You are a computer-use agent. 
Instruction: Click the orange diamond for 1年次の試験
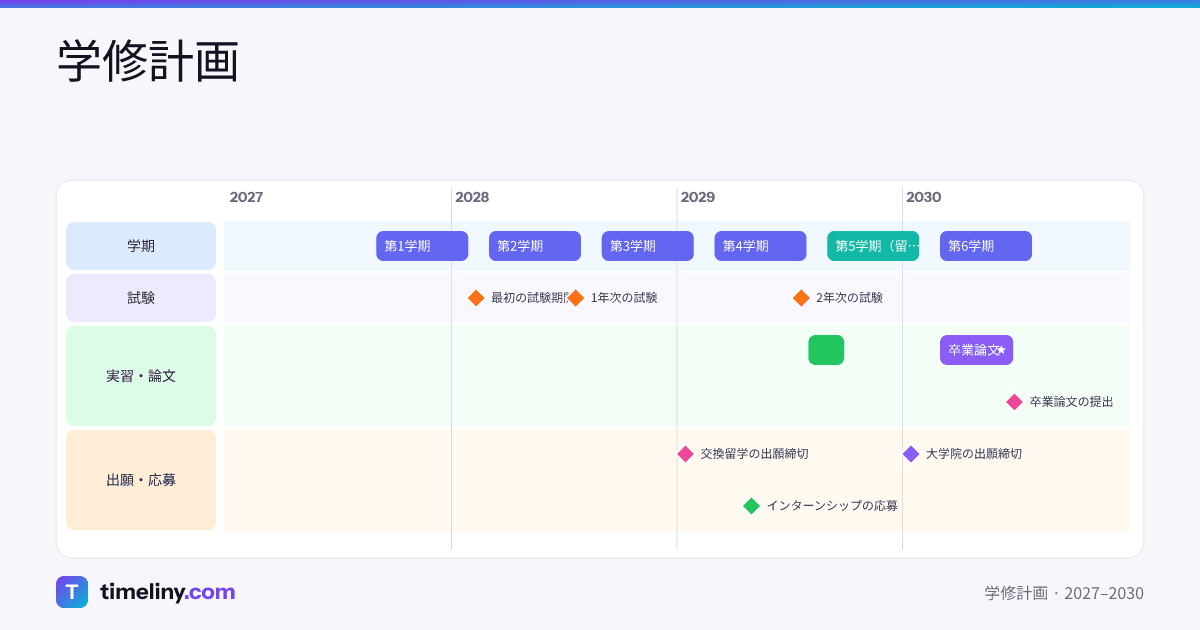576,298
